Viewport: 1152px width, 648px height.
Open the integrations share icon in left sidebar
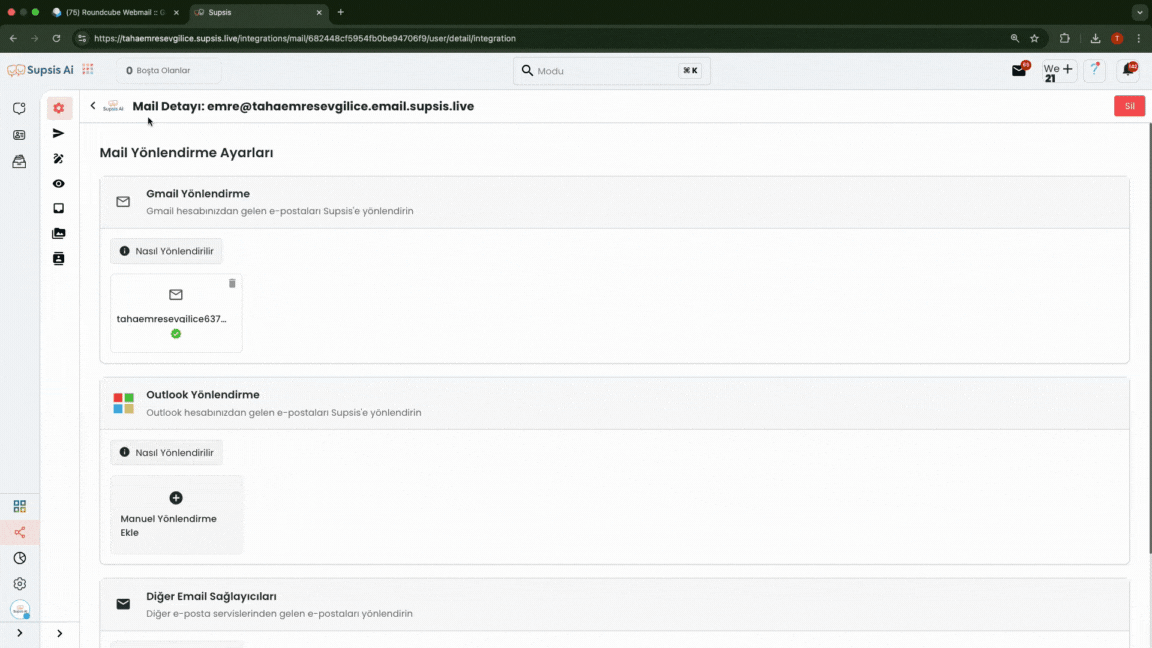(x=19, y=532)
